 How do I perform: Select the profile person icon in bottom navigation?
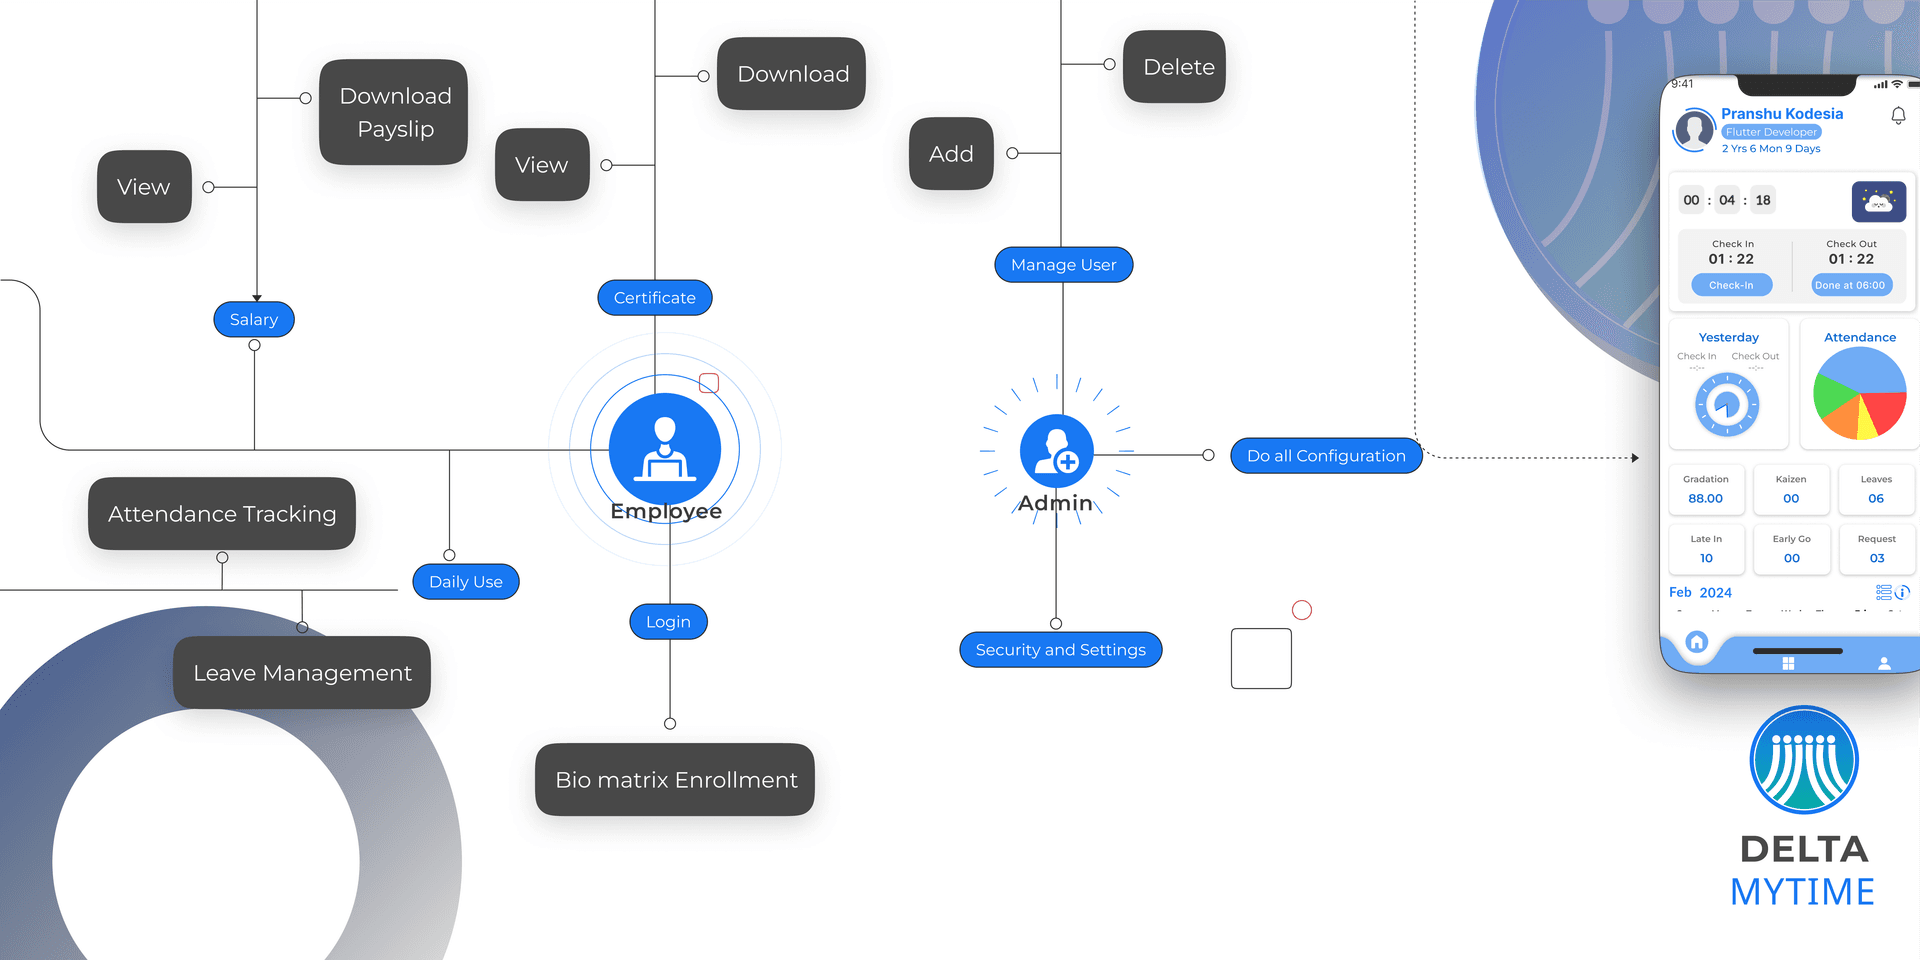1885,662
